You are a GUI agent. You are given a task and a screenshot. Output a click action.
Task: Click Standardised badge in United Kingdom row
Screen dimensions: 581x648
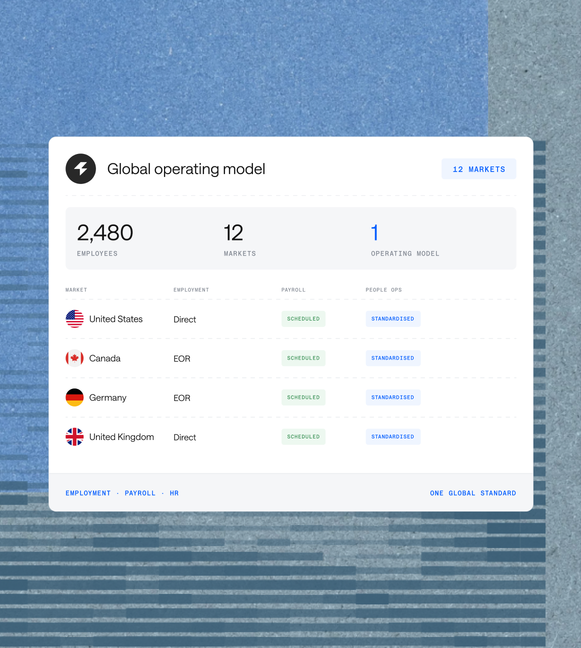pos(393,436)
